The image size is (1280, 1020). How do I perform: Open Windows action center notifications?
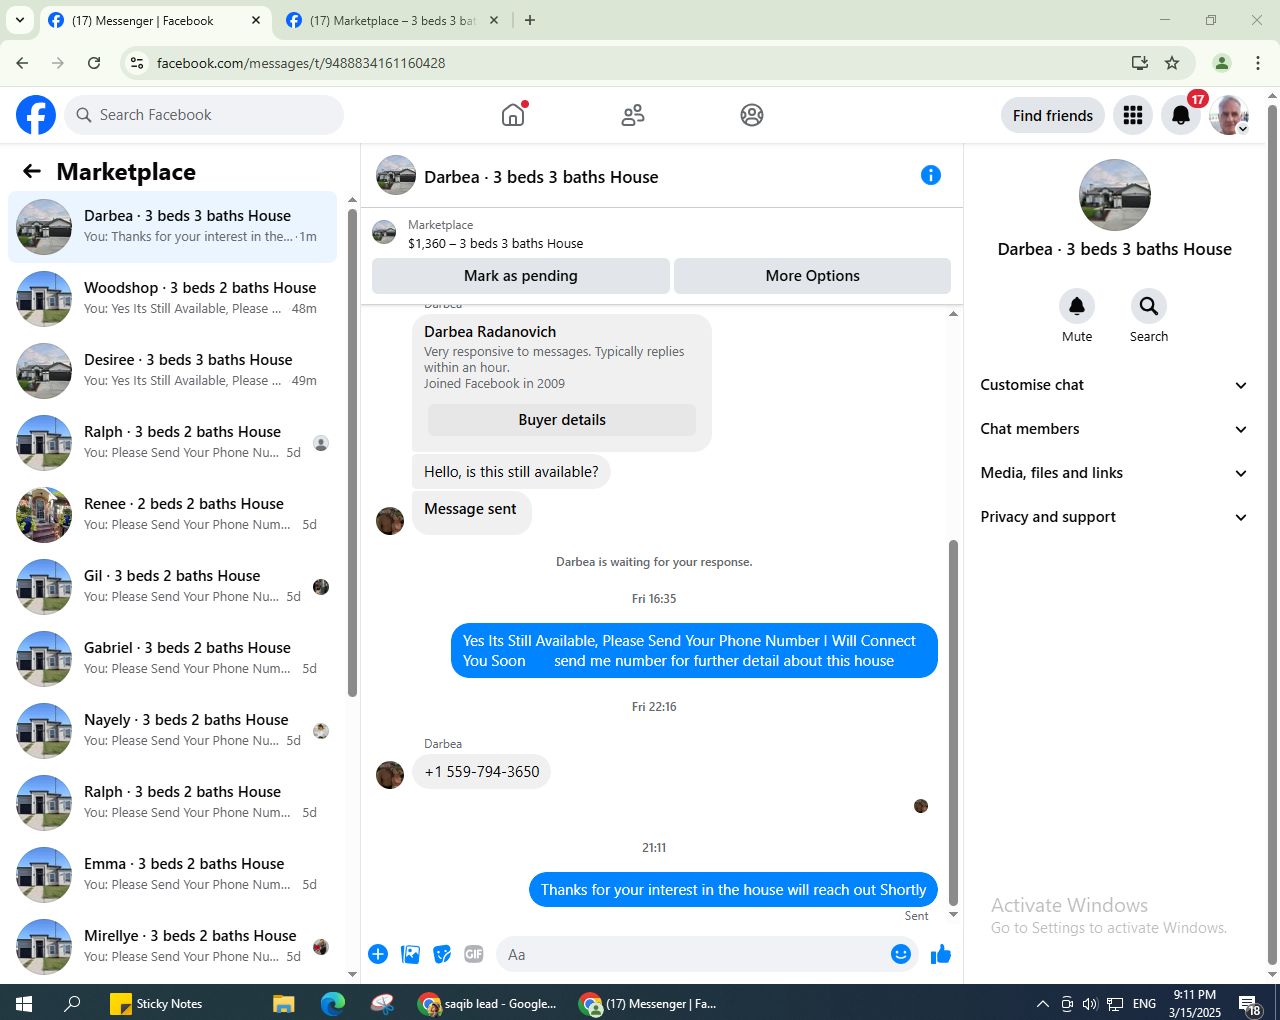(x=1250, y=1004)
